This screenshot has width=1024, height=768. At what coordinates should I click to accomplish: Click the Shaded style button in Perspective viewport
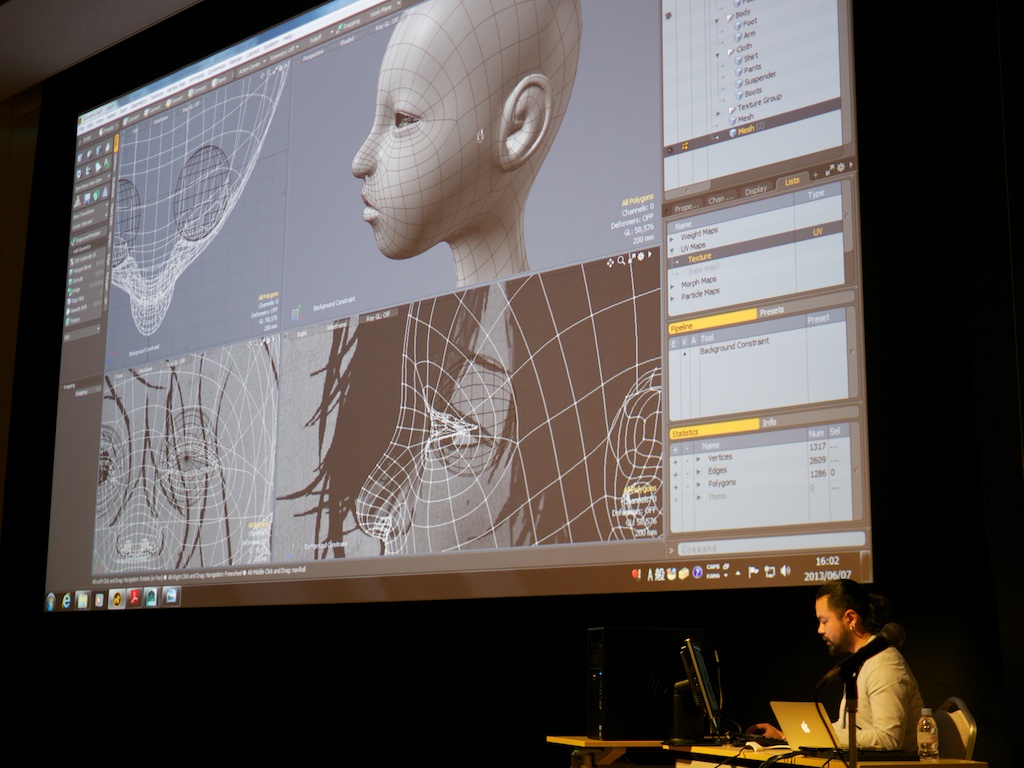(347, 40)
